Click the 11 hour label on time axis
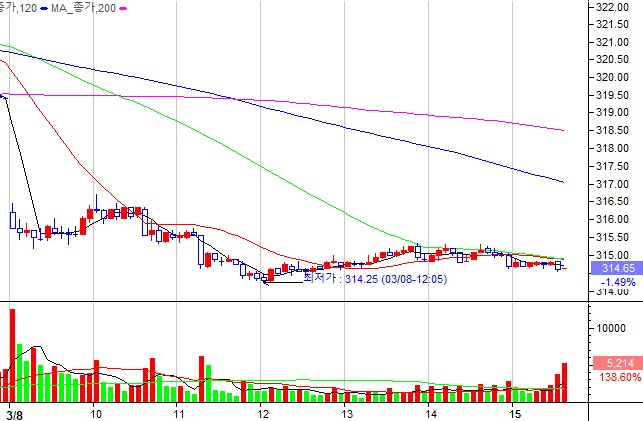Screen dimensions: 643x421 click(179, 414)
